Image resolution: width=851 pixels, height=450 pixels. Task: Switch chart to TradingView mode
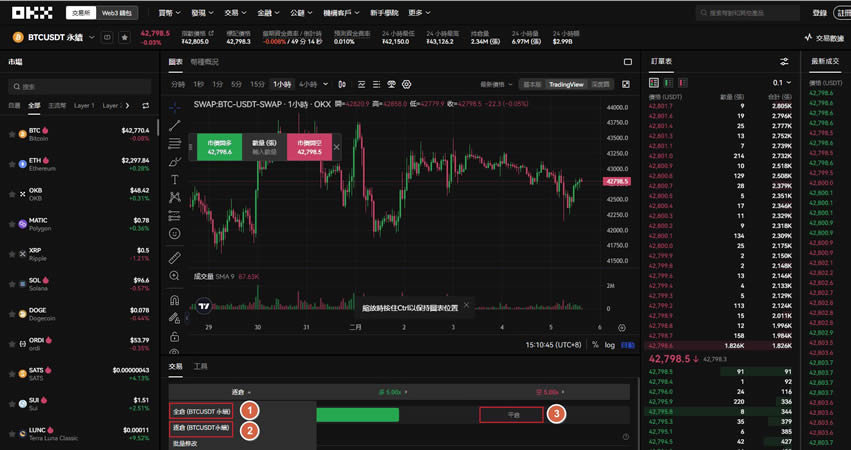566,85
